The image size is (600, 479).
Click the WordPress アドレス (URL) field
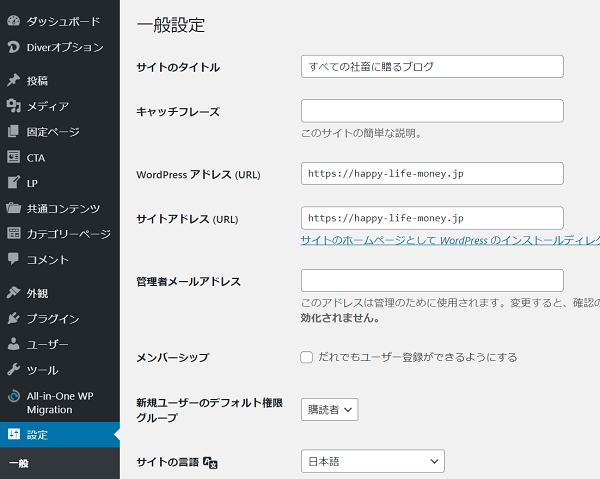click(432, 173)
